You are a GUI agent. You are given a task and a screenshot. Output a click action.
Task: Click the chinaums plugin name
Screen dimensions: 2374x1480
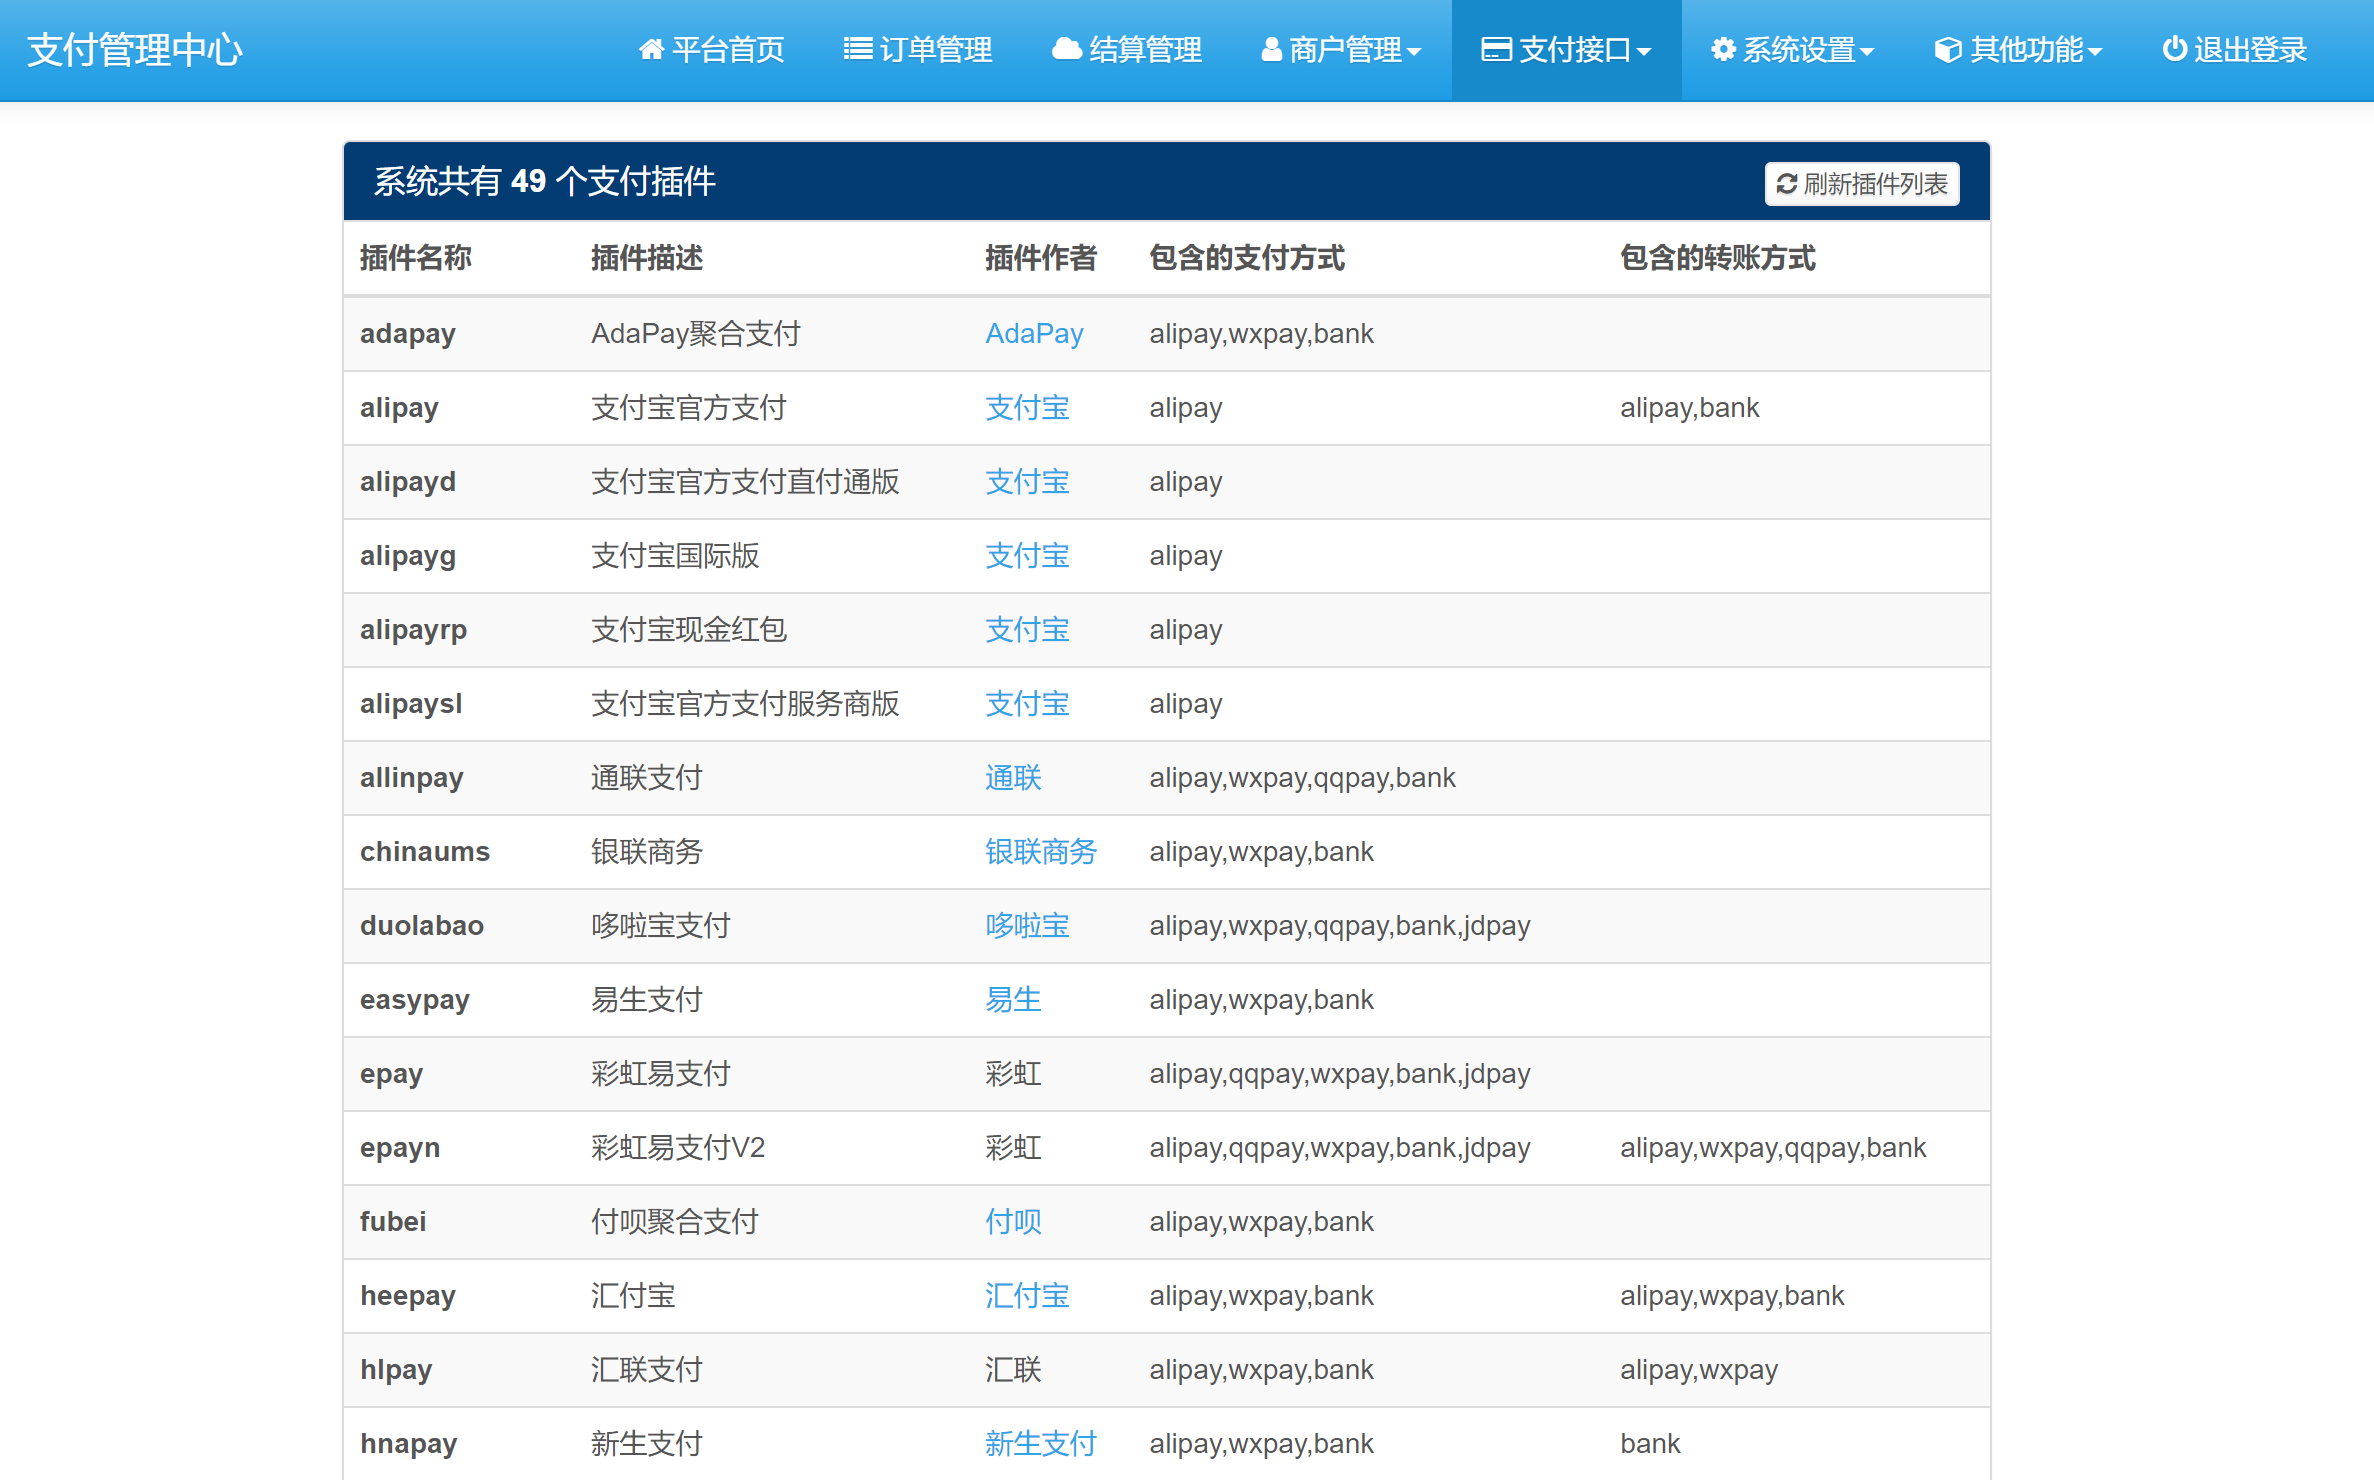tap(425, 851)
